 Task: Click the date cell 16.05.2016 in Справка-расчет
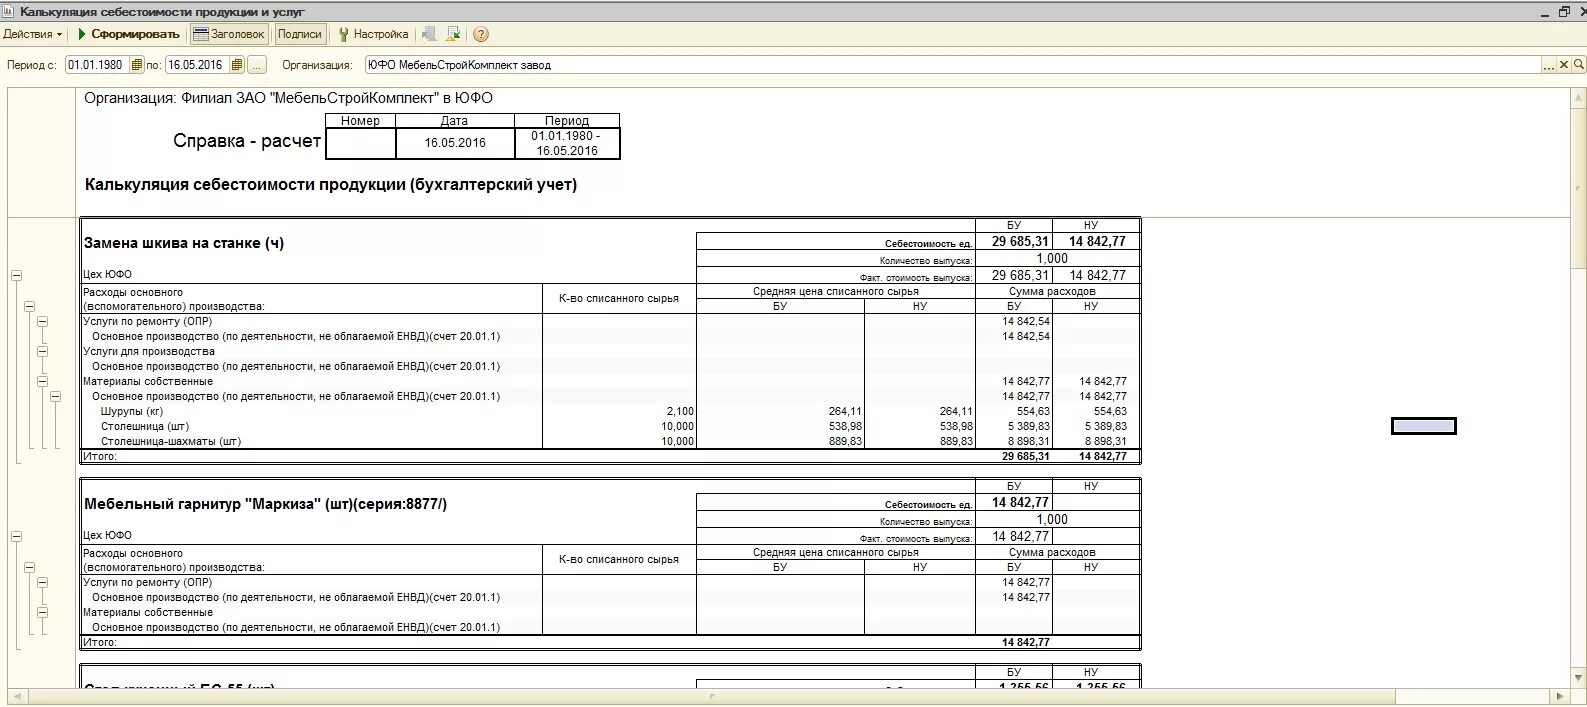click(455, 143)
